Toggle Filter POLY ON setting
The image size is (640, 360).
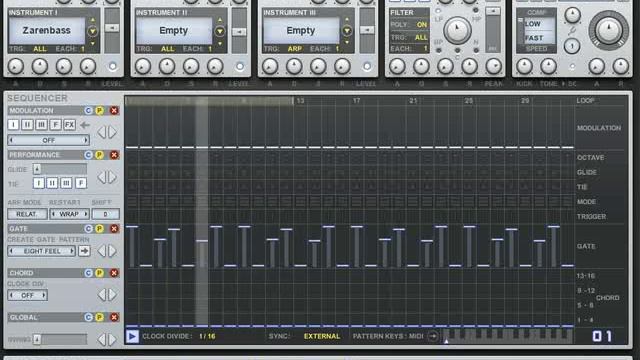click(x=422, y=24)
